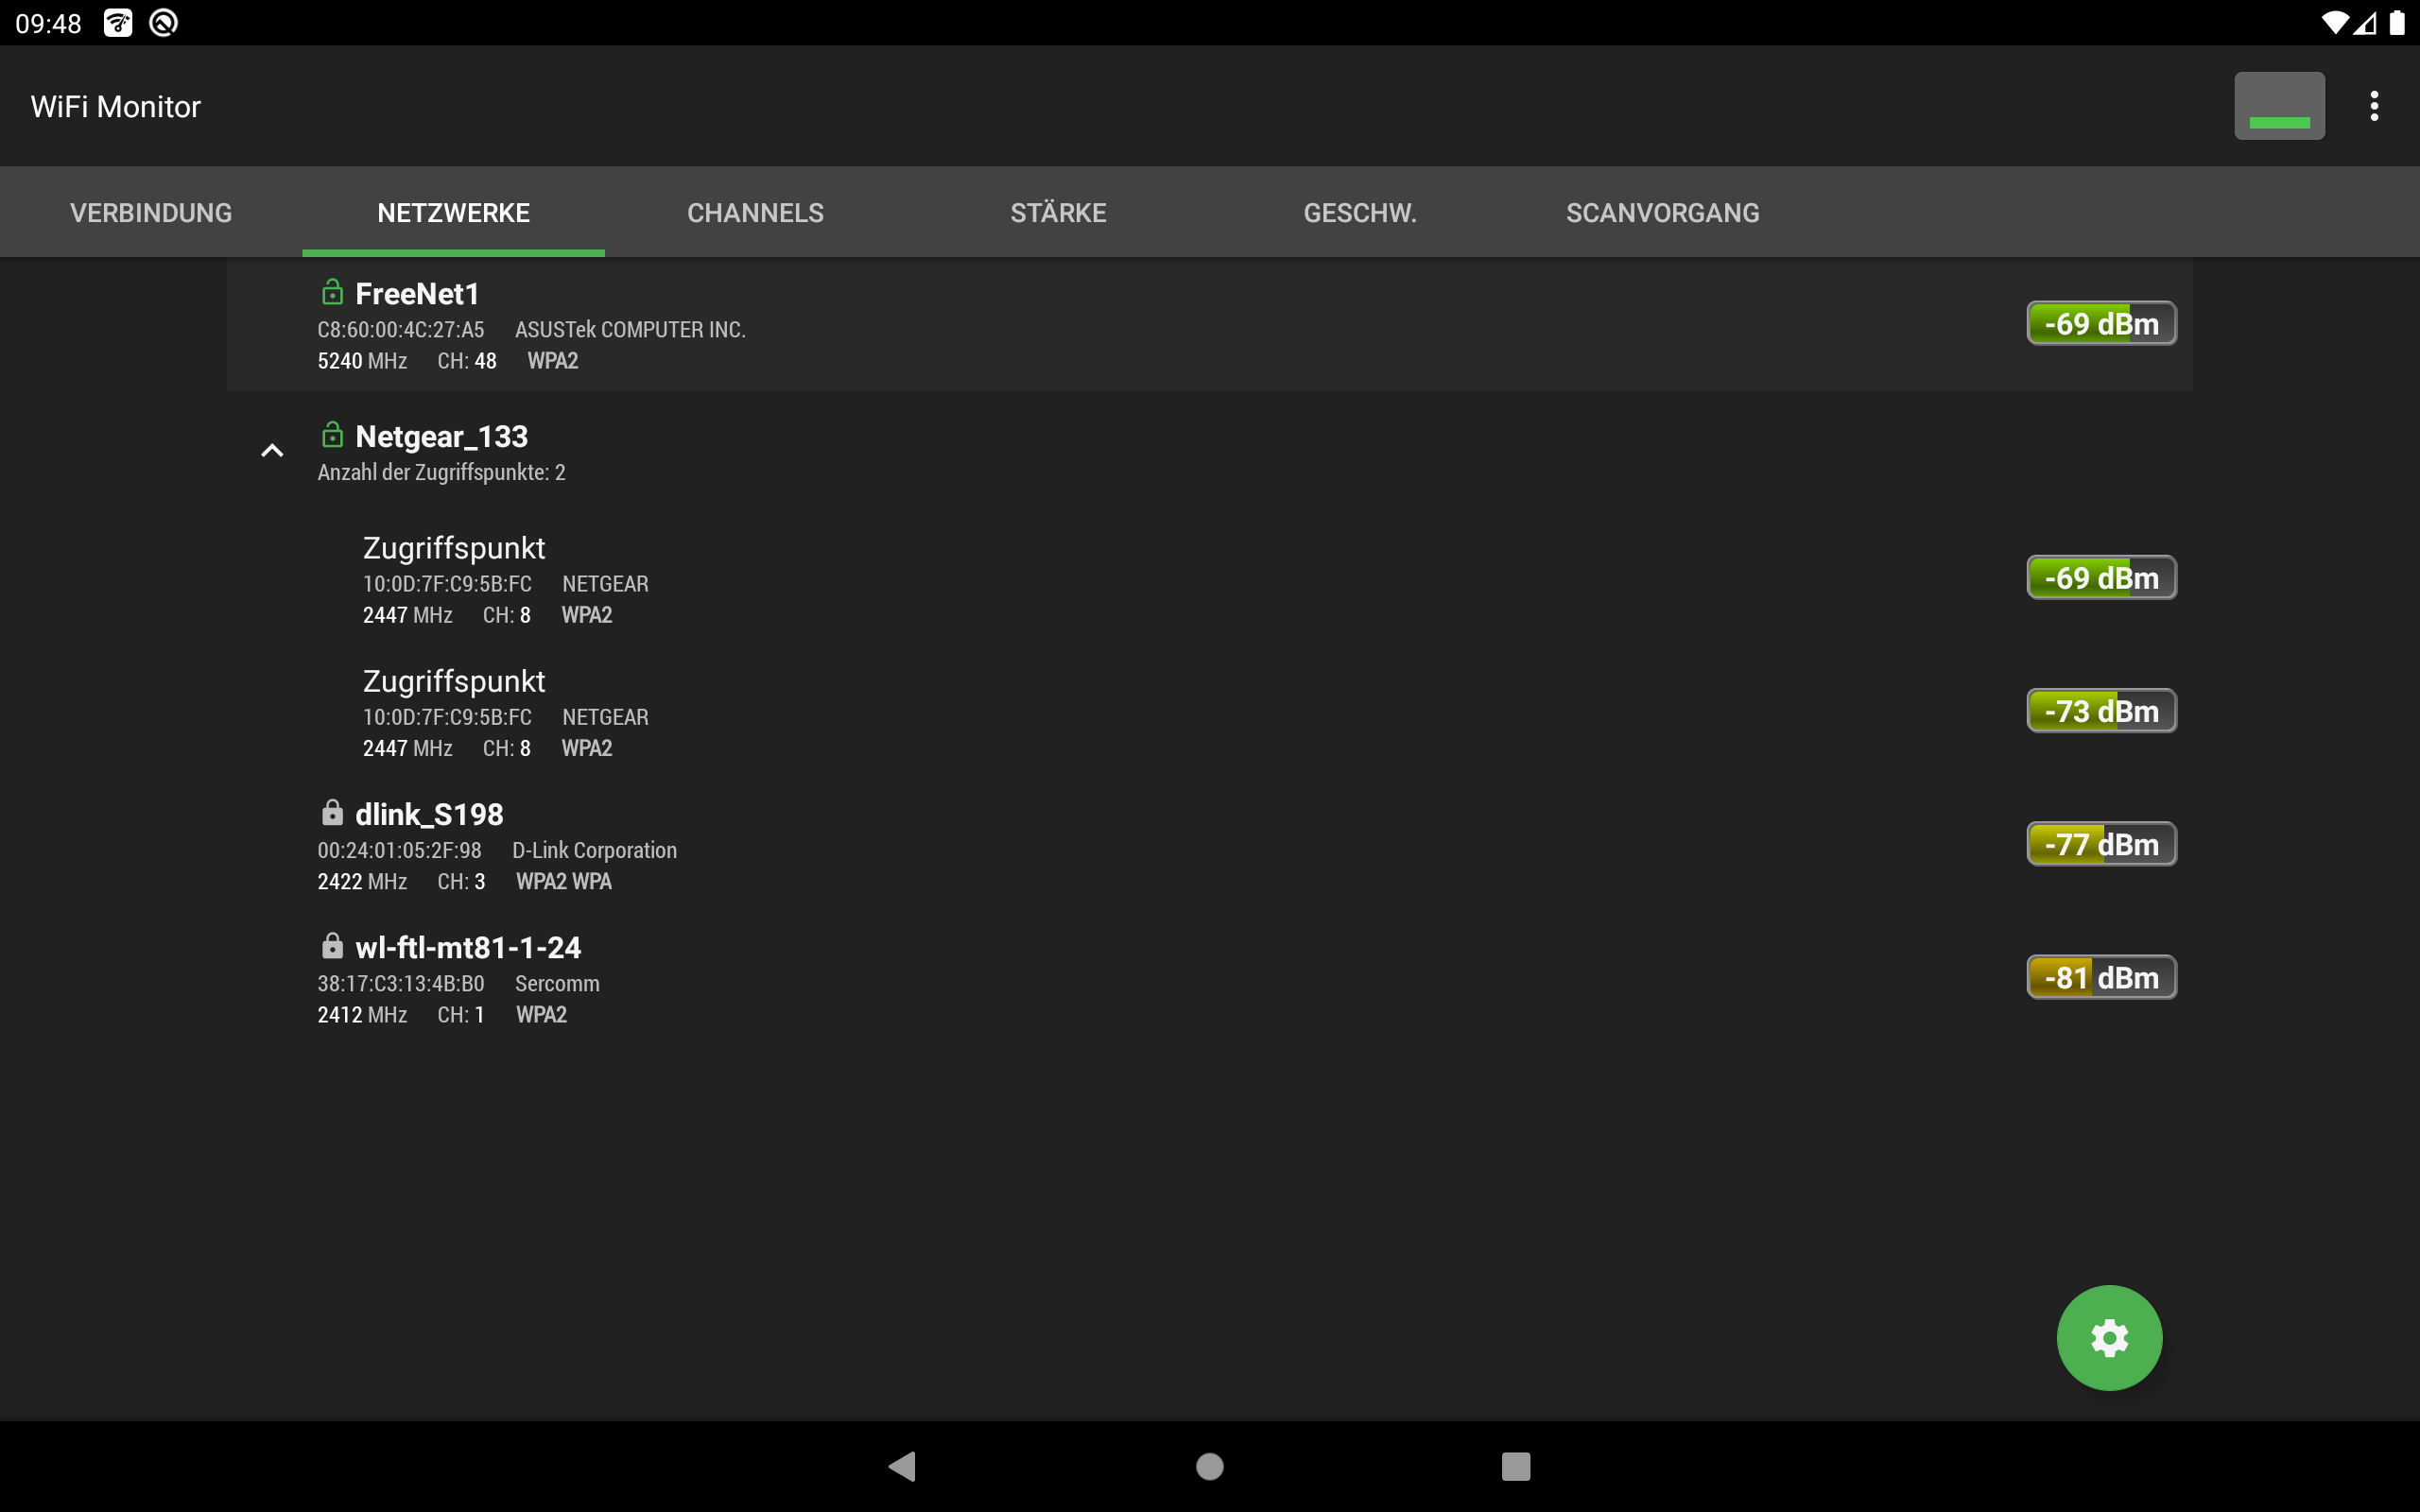This screenshot has width=2420, height=1512.
Task: Switch to the VERBINDUNG tab
Action: (151, 212)
